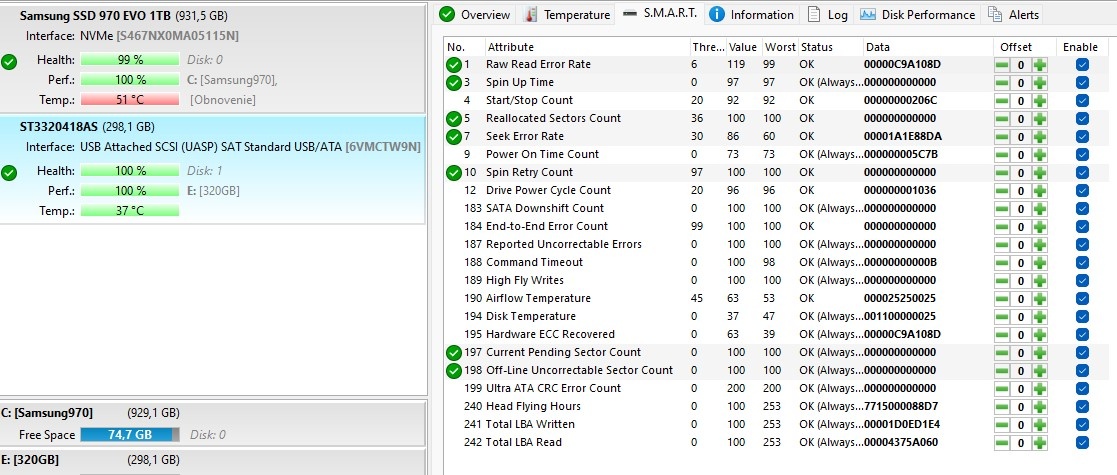Decrease offset for Disk Temperature row
This screenshot has width=1117, height=475.
pos(1002,317)
